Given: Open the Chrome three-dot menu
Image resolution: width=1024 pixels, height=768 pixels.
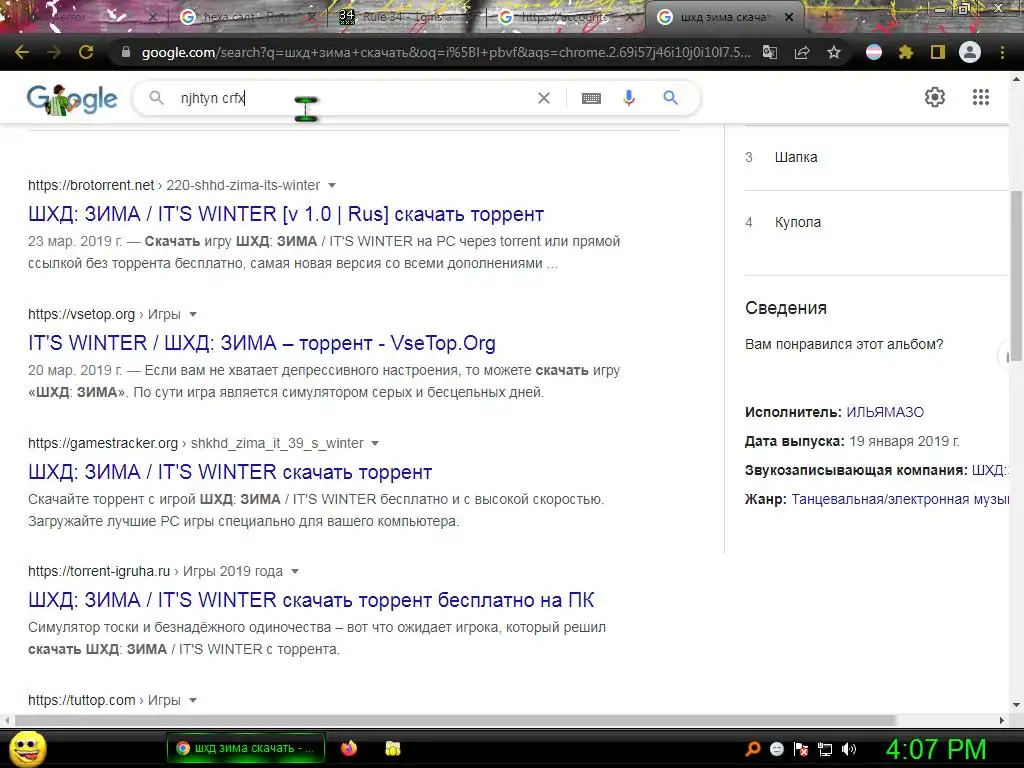Looking at the screenshot, I should point(1002,52).
